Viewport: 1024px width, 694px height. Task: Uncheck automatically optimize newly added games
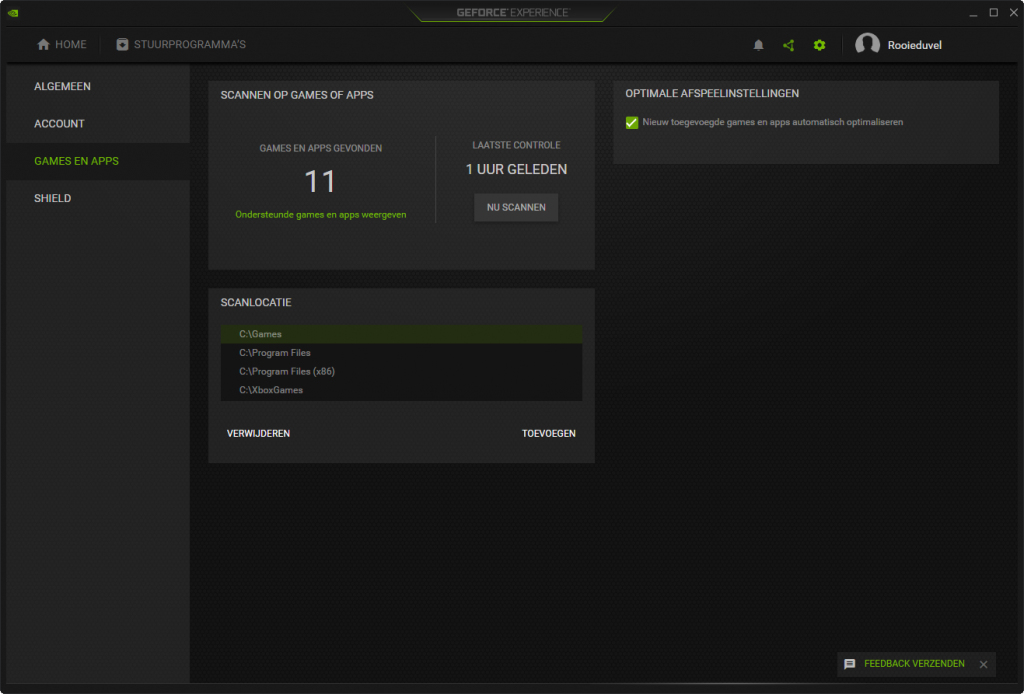[632, 123]
